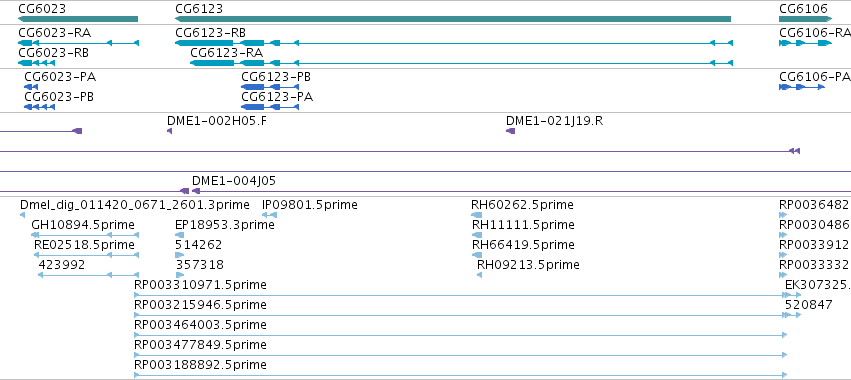
Task: Click the CG6023-PB protein glyph
Action: tap(40, 107)
